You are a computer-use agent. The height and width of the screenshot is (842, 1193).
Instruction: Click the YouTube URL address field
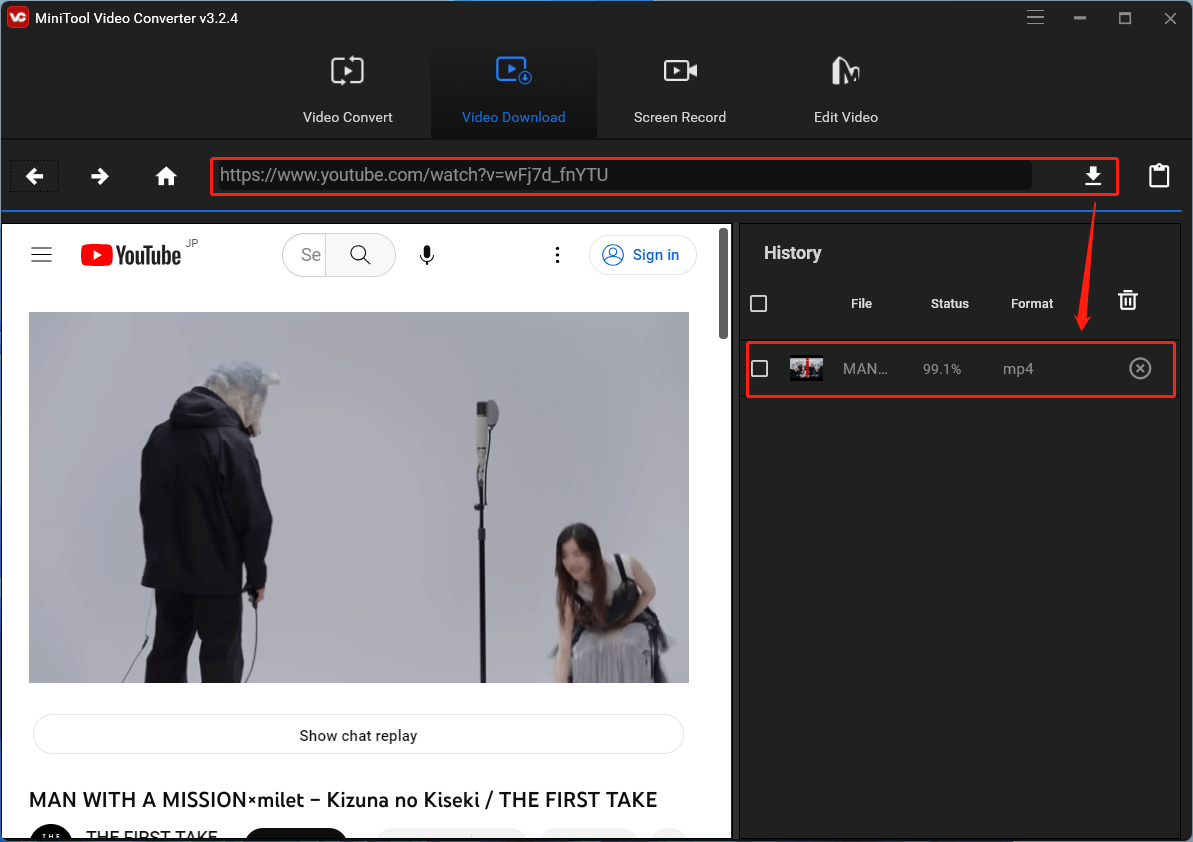(x=624, y=176)
